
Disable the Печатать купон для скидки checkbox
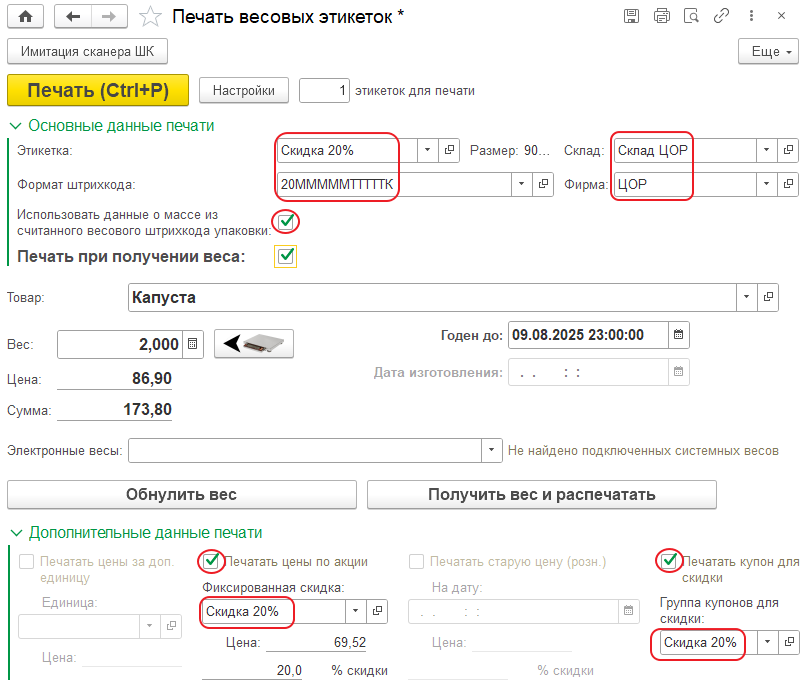click(x=667, y=561)
